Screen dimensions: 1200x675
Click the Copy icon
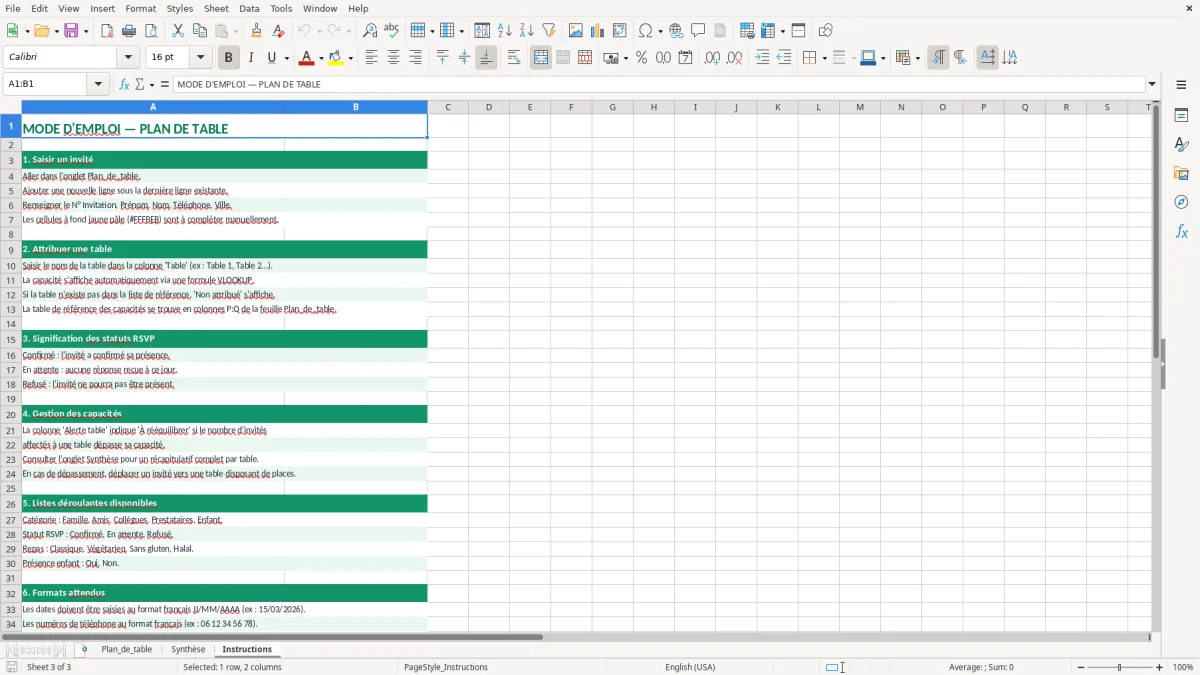[x=200, y=31]
